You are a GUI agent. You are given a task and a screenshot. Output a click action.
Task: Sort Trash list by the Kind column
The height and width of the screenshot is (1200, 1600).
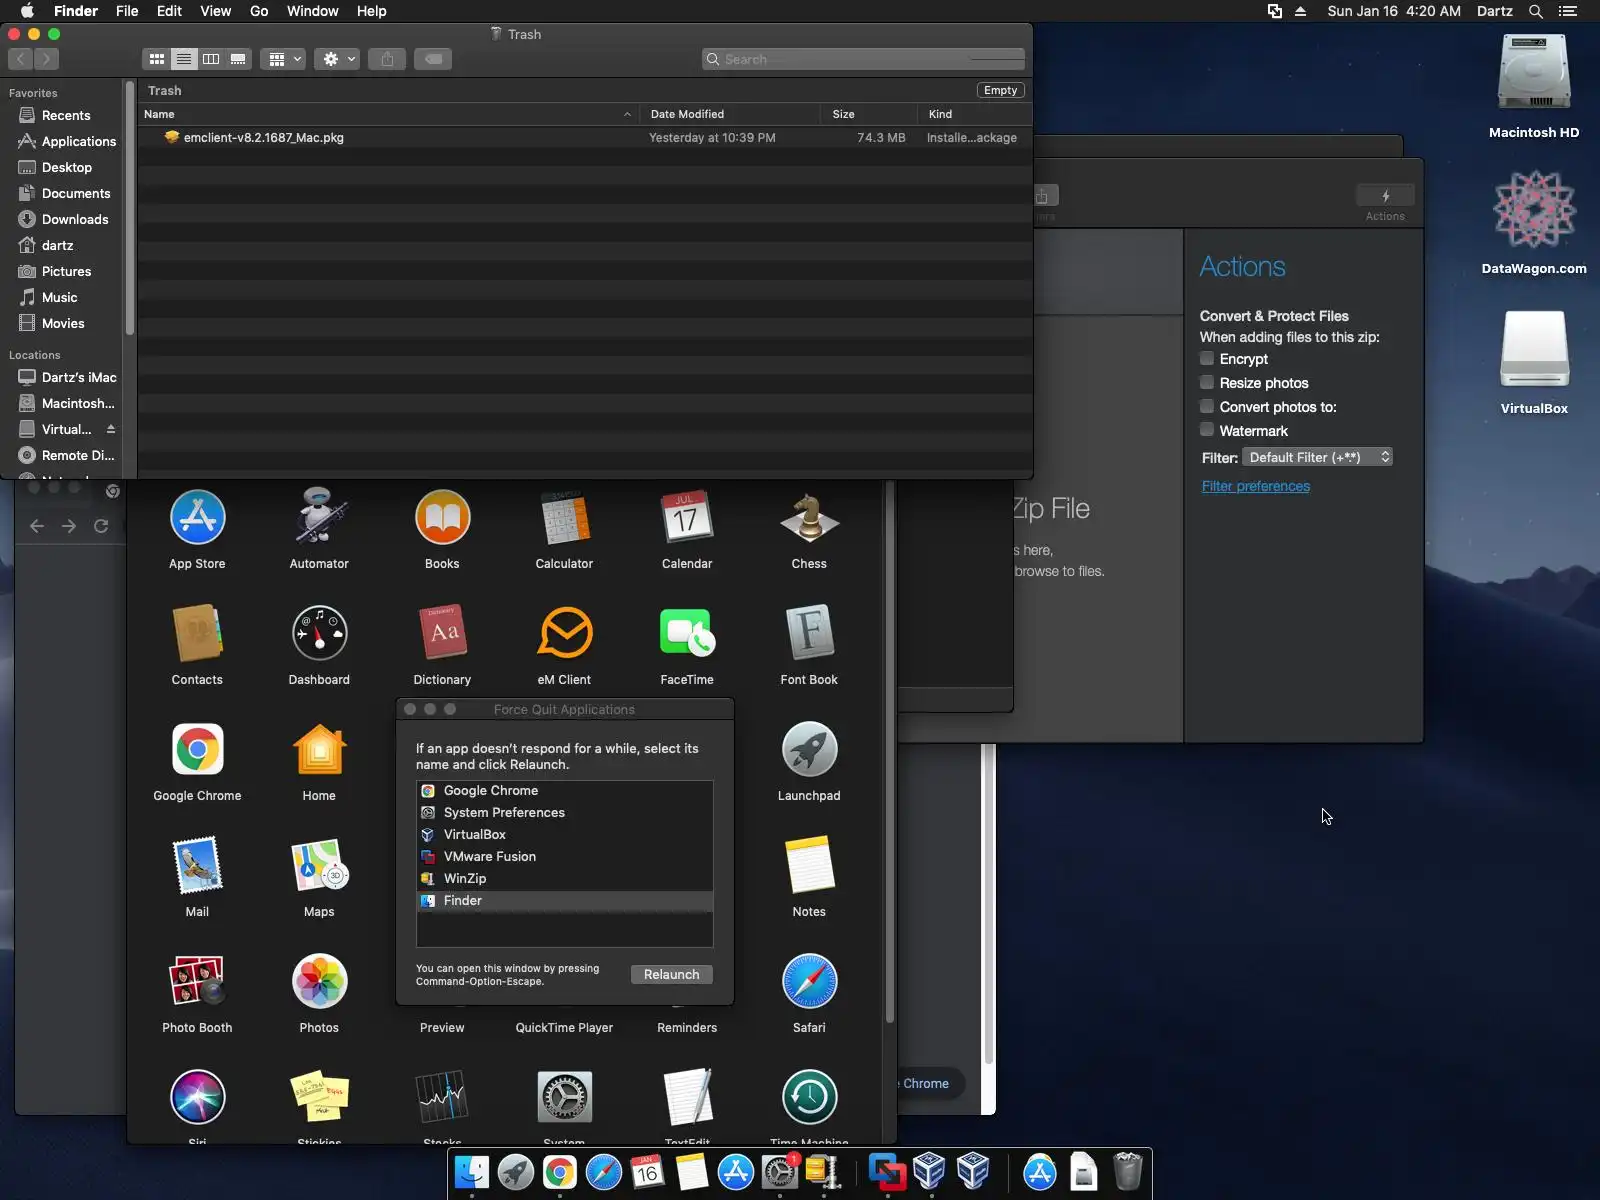[974, 114]
